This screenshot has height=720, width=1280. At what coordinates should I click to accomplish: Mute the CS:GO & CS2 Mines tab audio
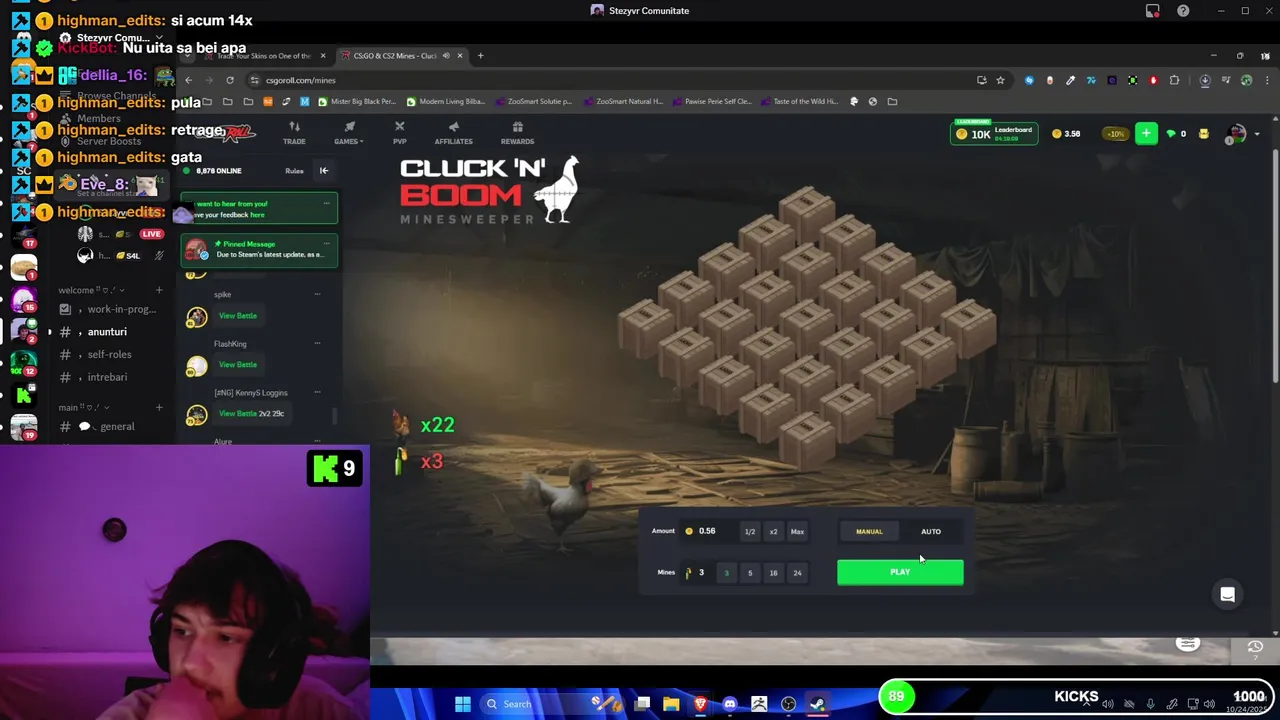(446, 56)
